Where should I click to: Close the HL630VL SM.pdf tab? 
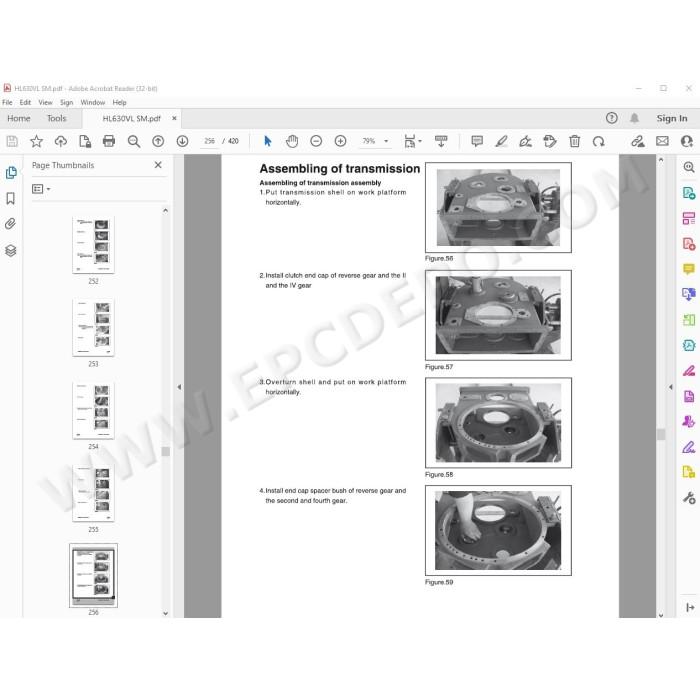pos(174,118)
